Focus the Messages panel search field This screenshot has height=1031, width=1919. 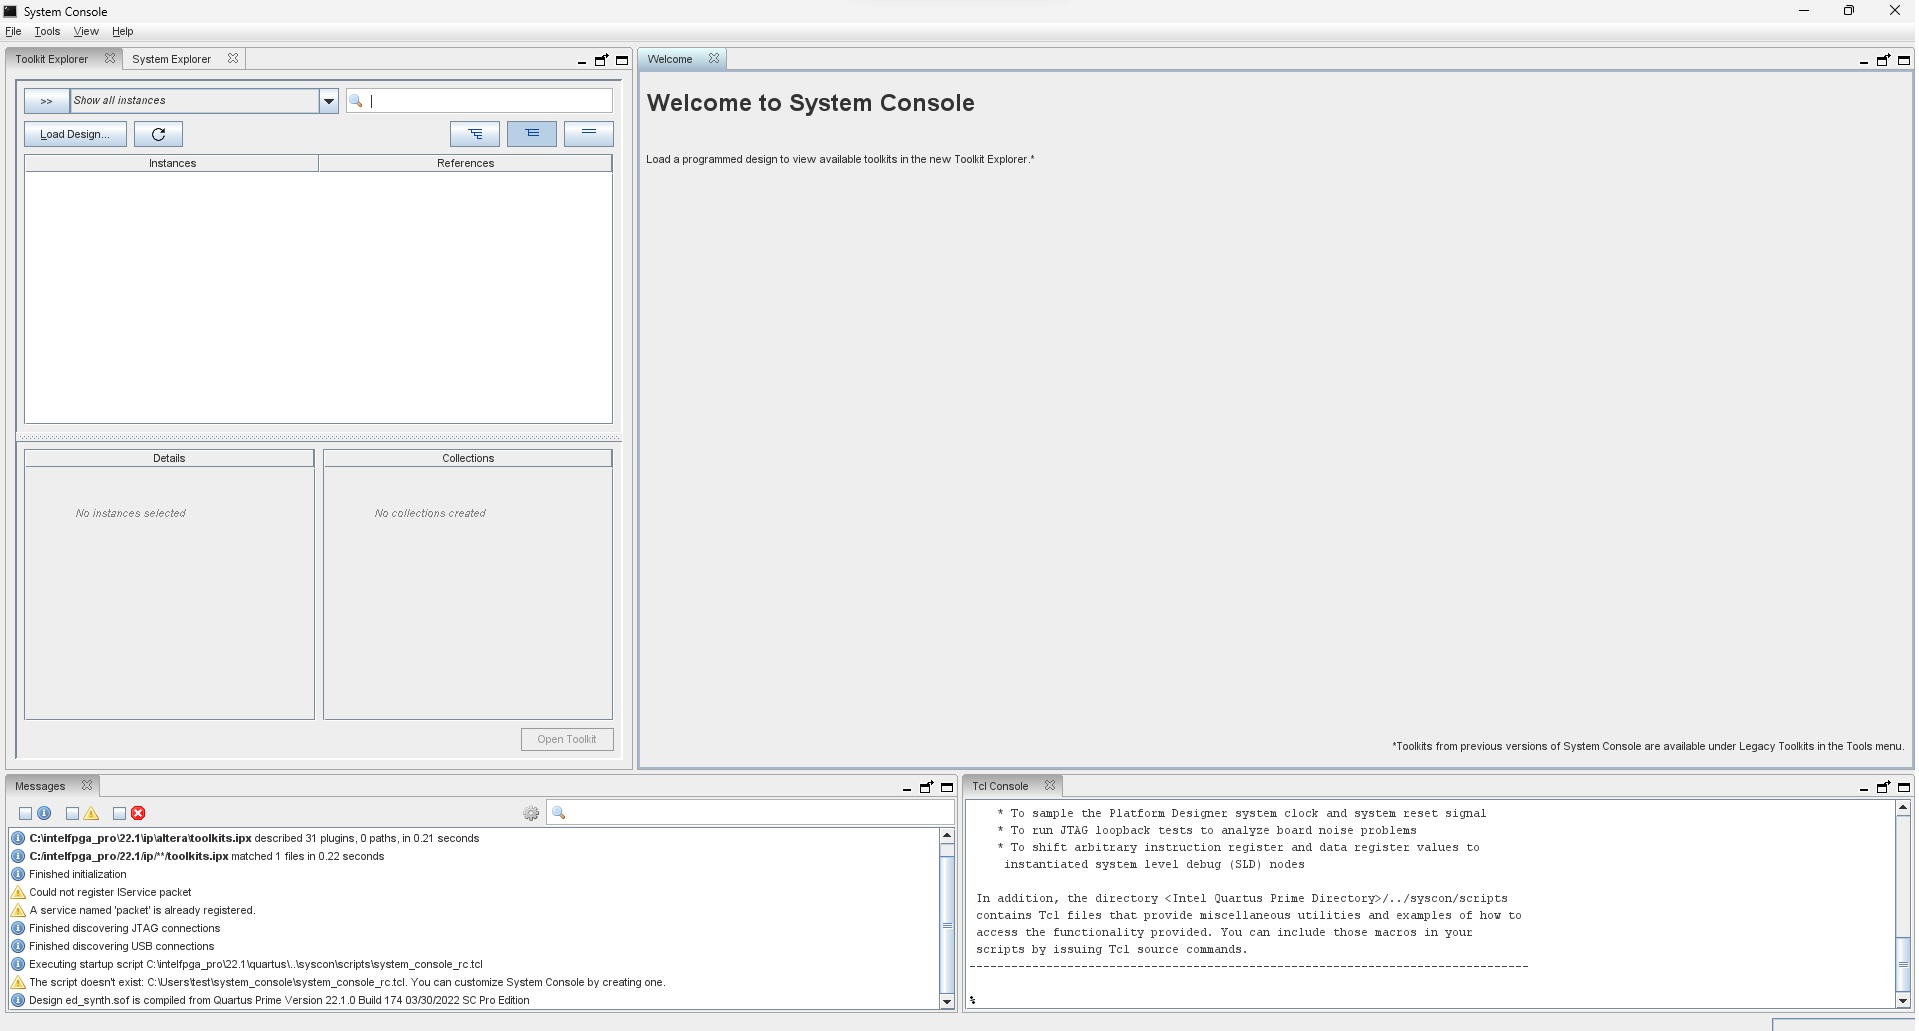[x=749, y=814]
